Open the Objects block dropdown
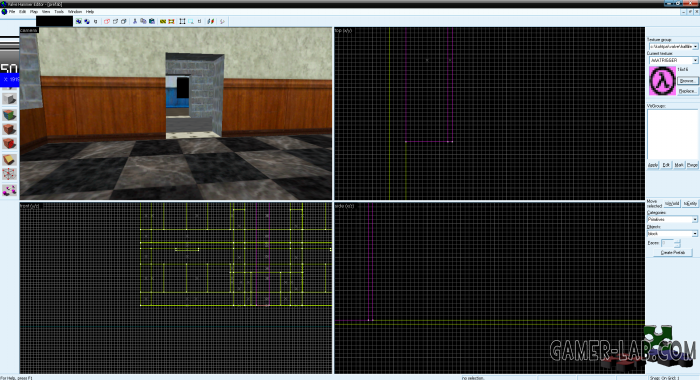 tap(672, 234)
